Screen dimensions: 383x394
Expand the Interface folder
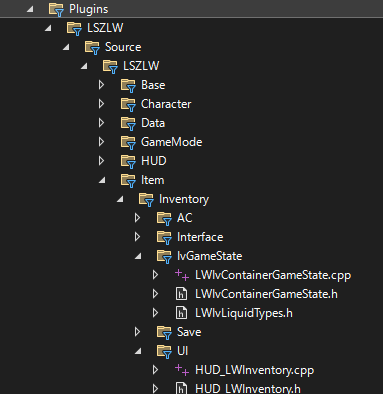(138, 237)
